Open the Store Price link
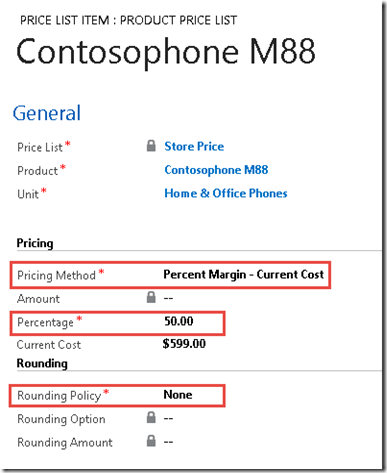The height and width of the screenshot is (473, 387). [194, 146]
